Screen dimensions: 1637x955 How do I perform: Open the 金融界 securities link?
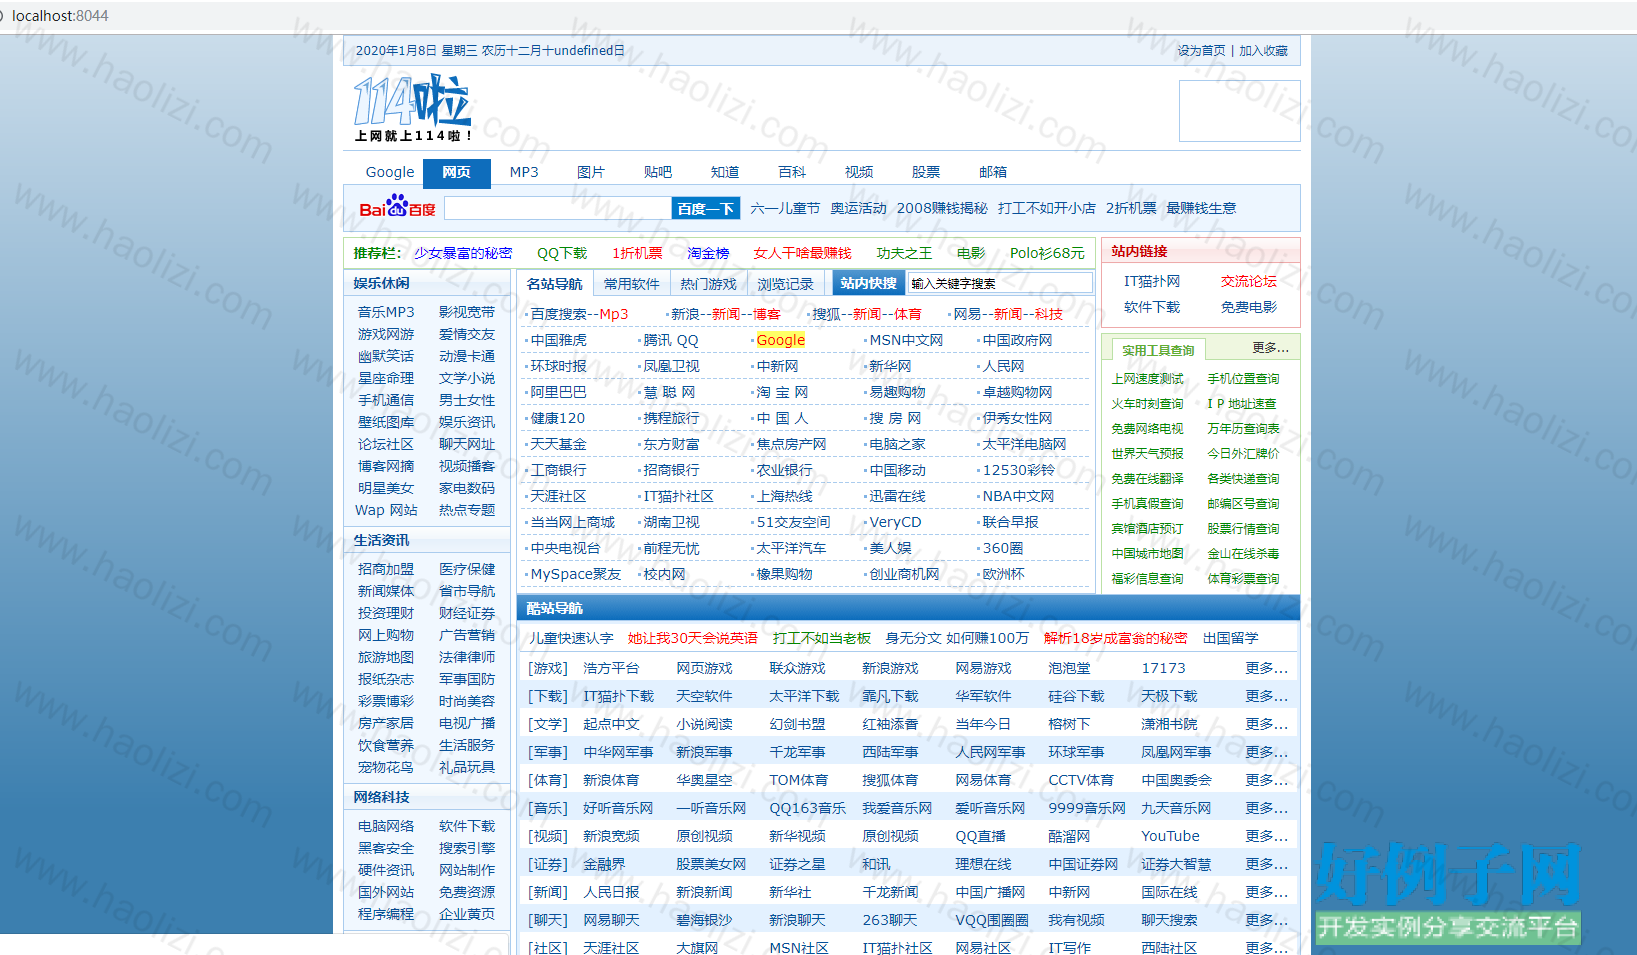coord(604,864)
